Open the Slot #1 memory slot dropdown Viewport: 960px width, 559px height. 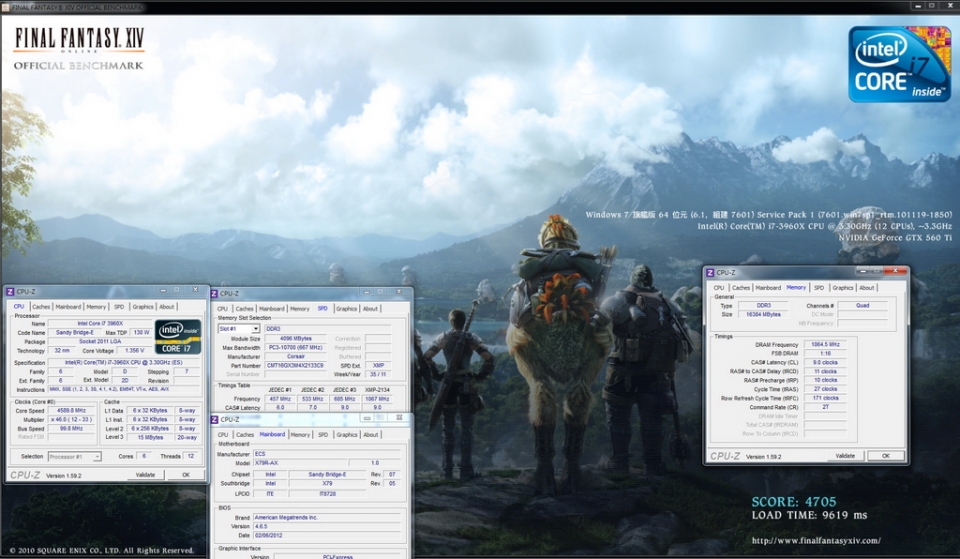tap(239, 328)
